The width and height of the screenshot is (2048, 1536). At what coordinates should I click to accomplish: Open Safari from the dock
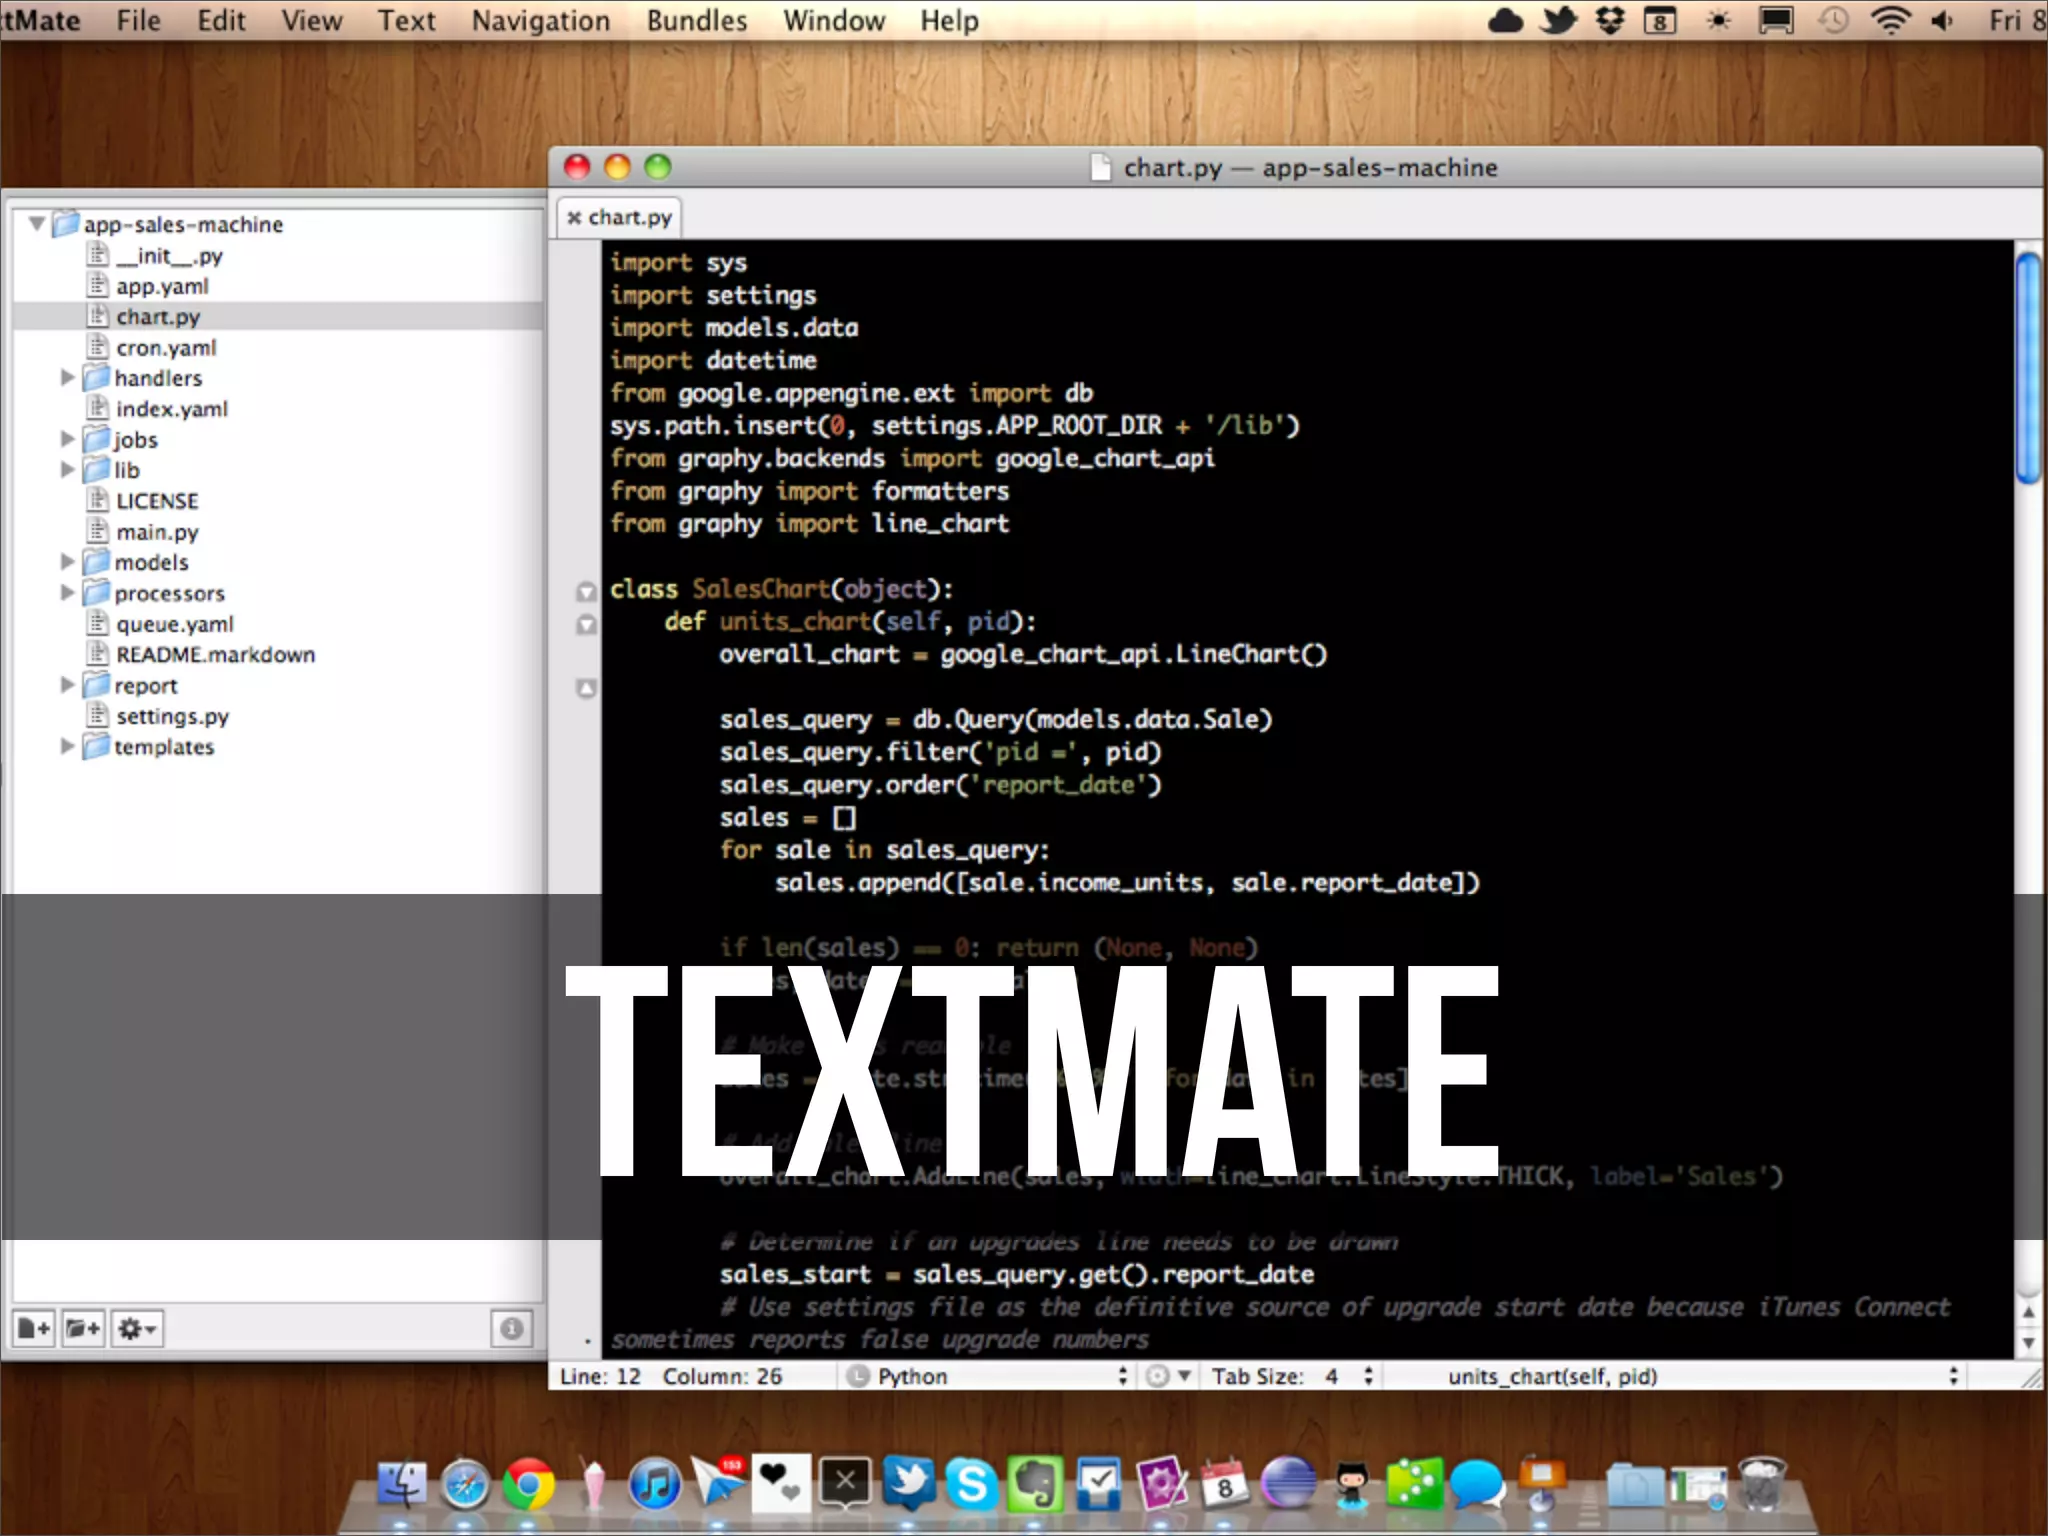tap(465, 1483)
